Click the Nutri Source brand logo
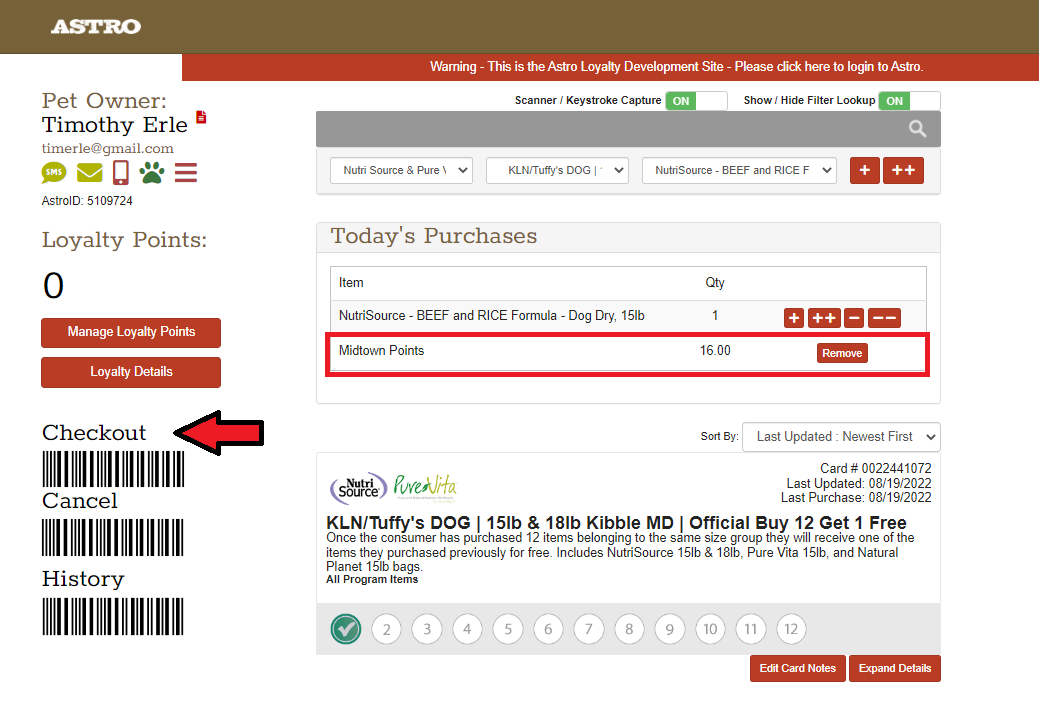 pos(358,489)
